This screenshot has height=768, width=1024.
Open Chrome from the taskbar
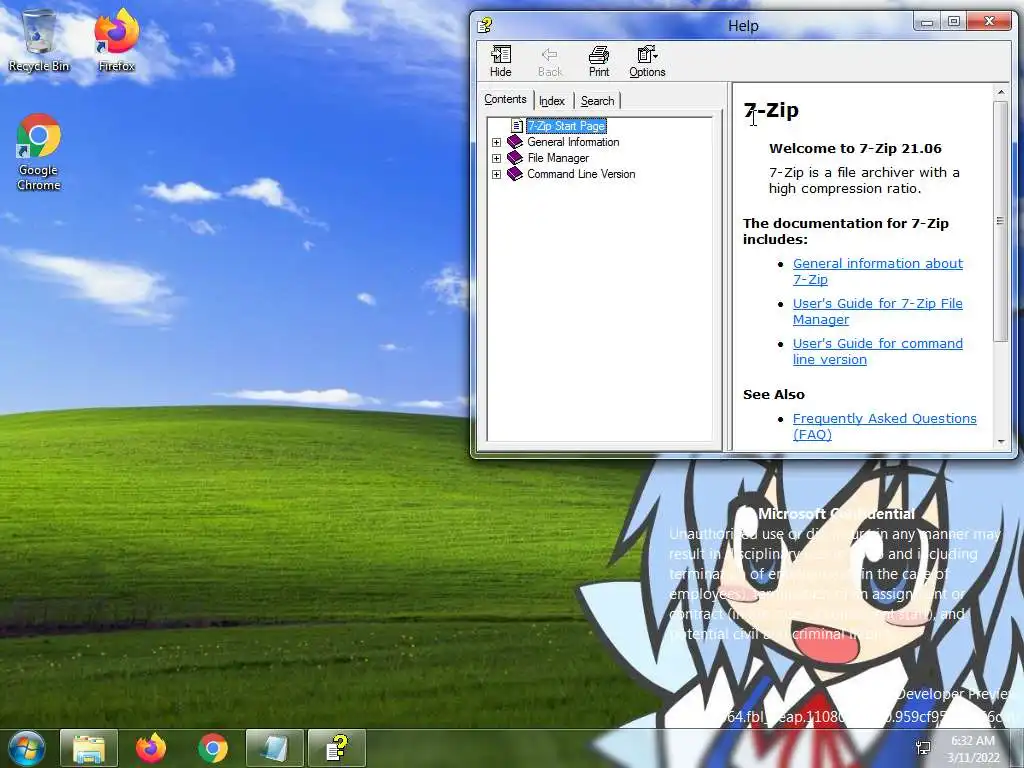click(213, 748)
